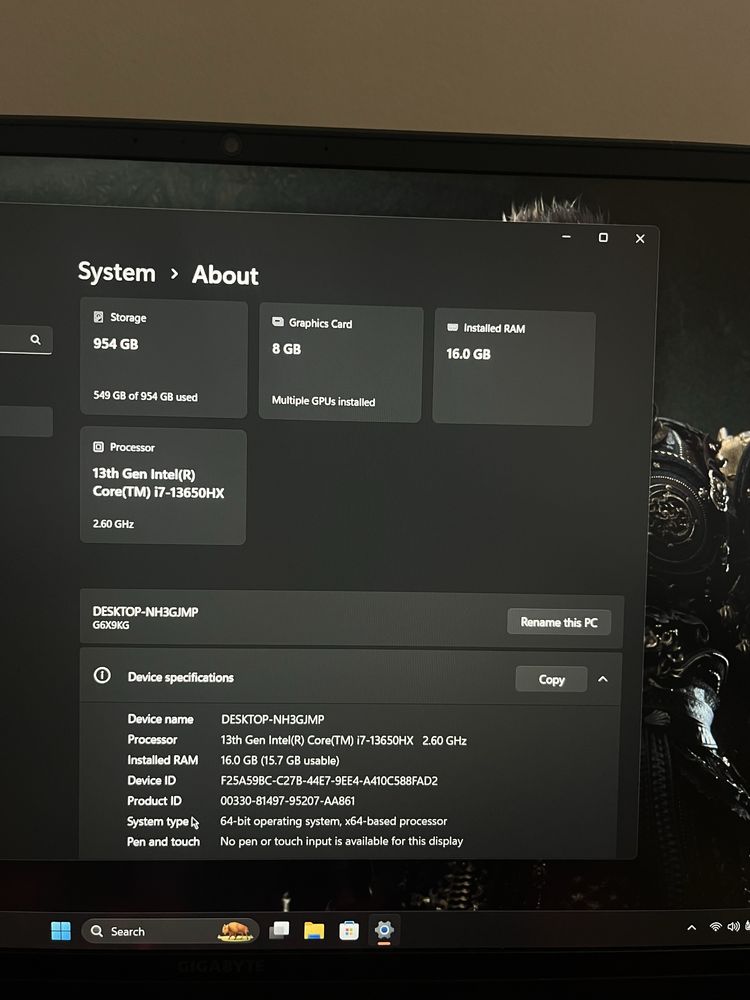Close the Settings window
750x1000 pixels.
[640, 239]
